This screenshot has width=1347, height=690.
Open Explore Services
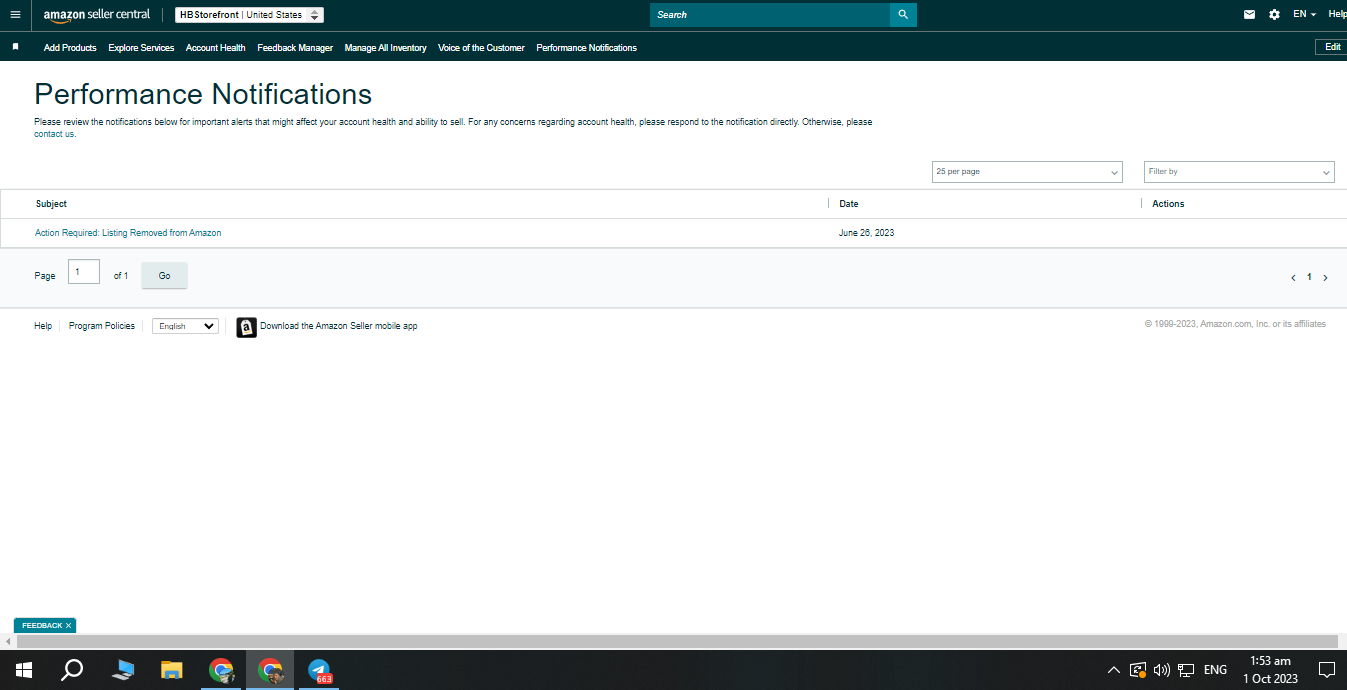coord(141,48)
